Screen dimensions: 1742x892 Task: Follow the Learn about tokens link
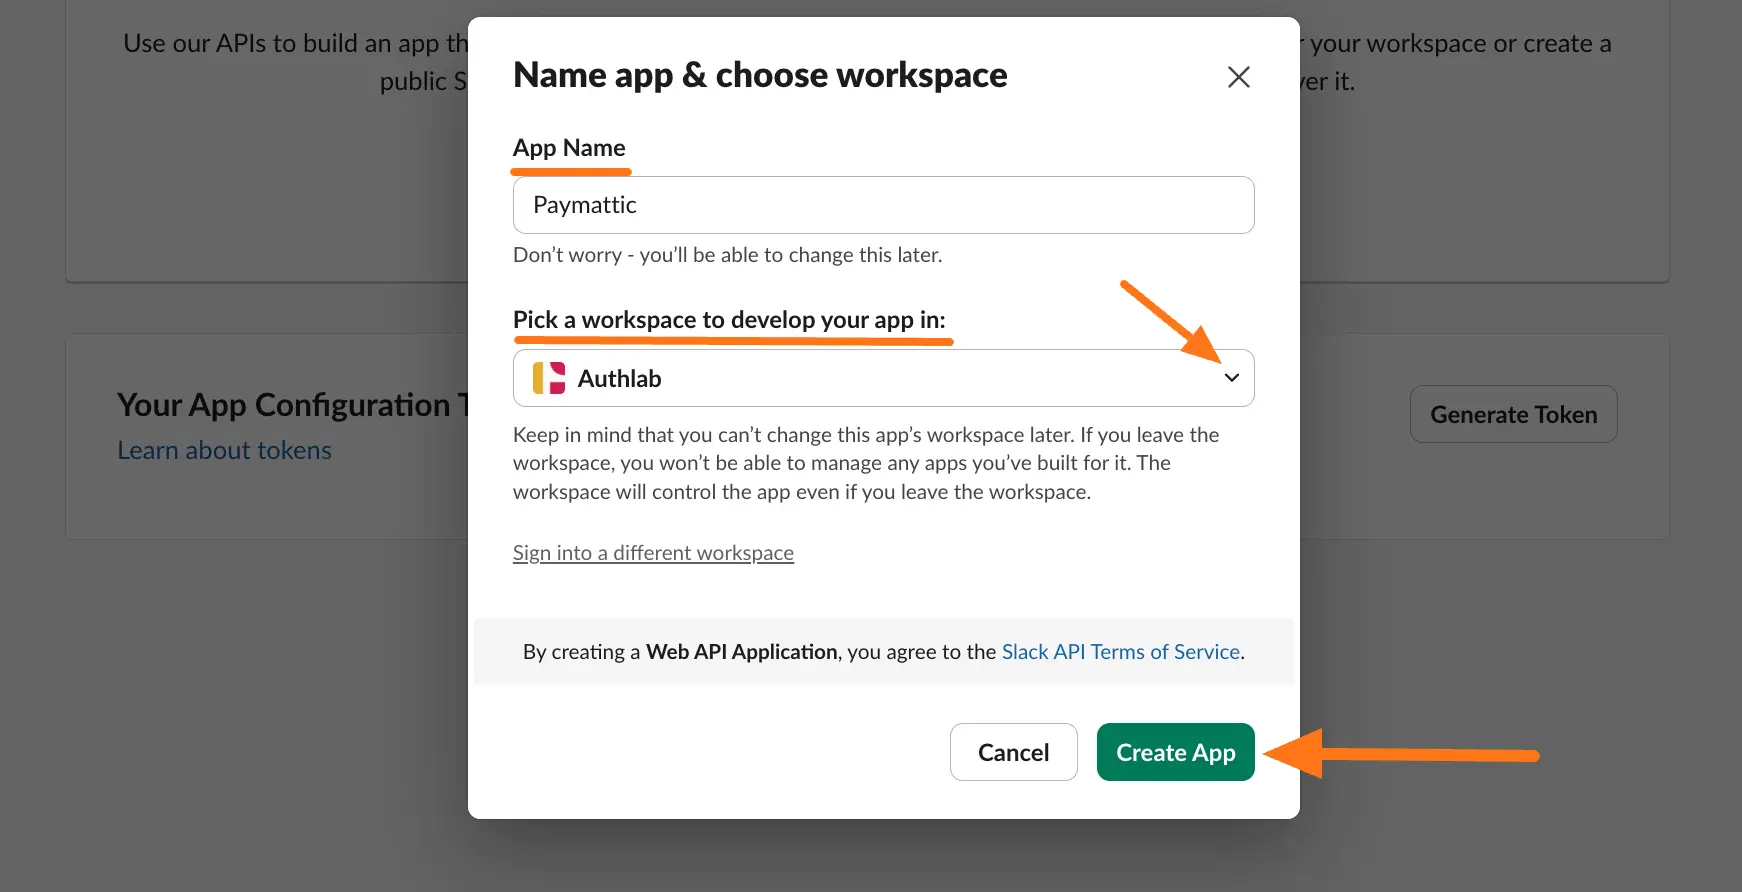[x=224, y=451]
